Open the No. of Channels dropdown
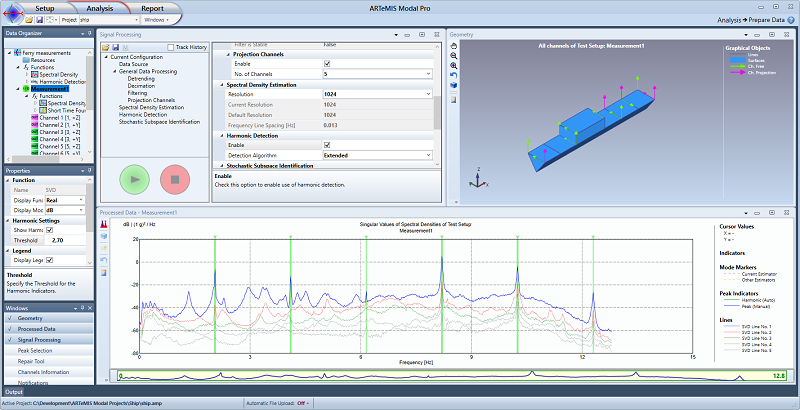 [x=429, y=74]
